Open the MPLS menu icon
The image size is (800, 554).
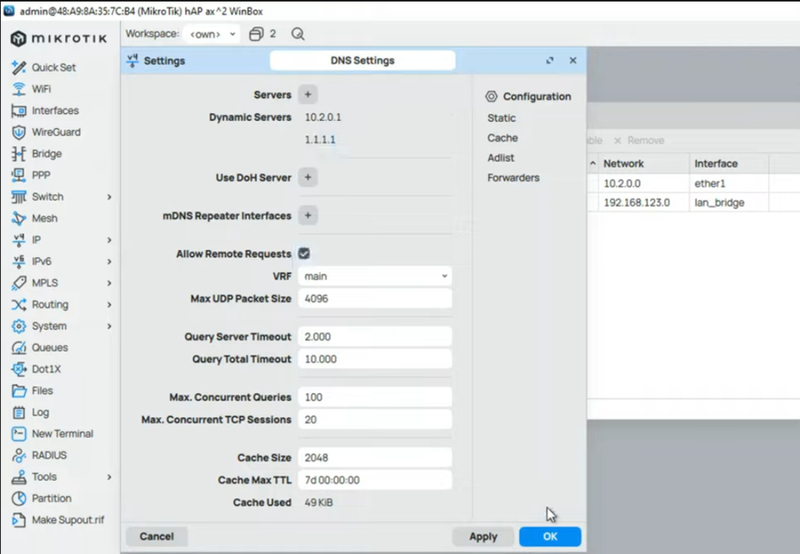pos(19,283)
